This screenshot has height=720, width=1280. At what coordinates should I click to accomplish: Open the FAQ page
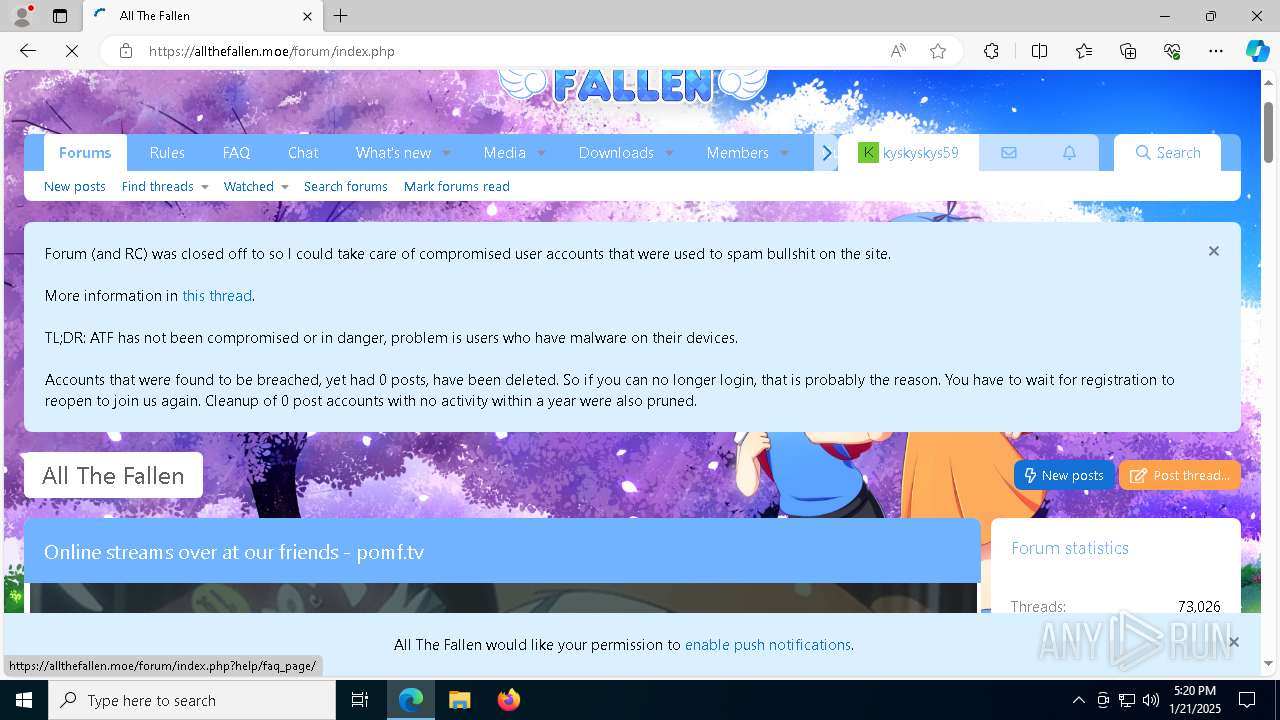point(236,153)
